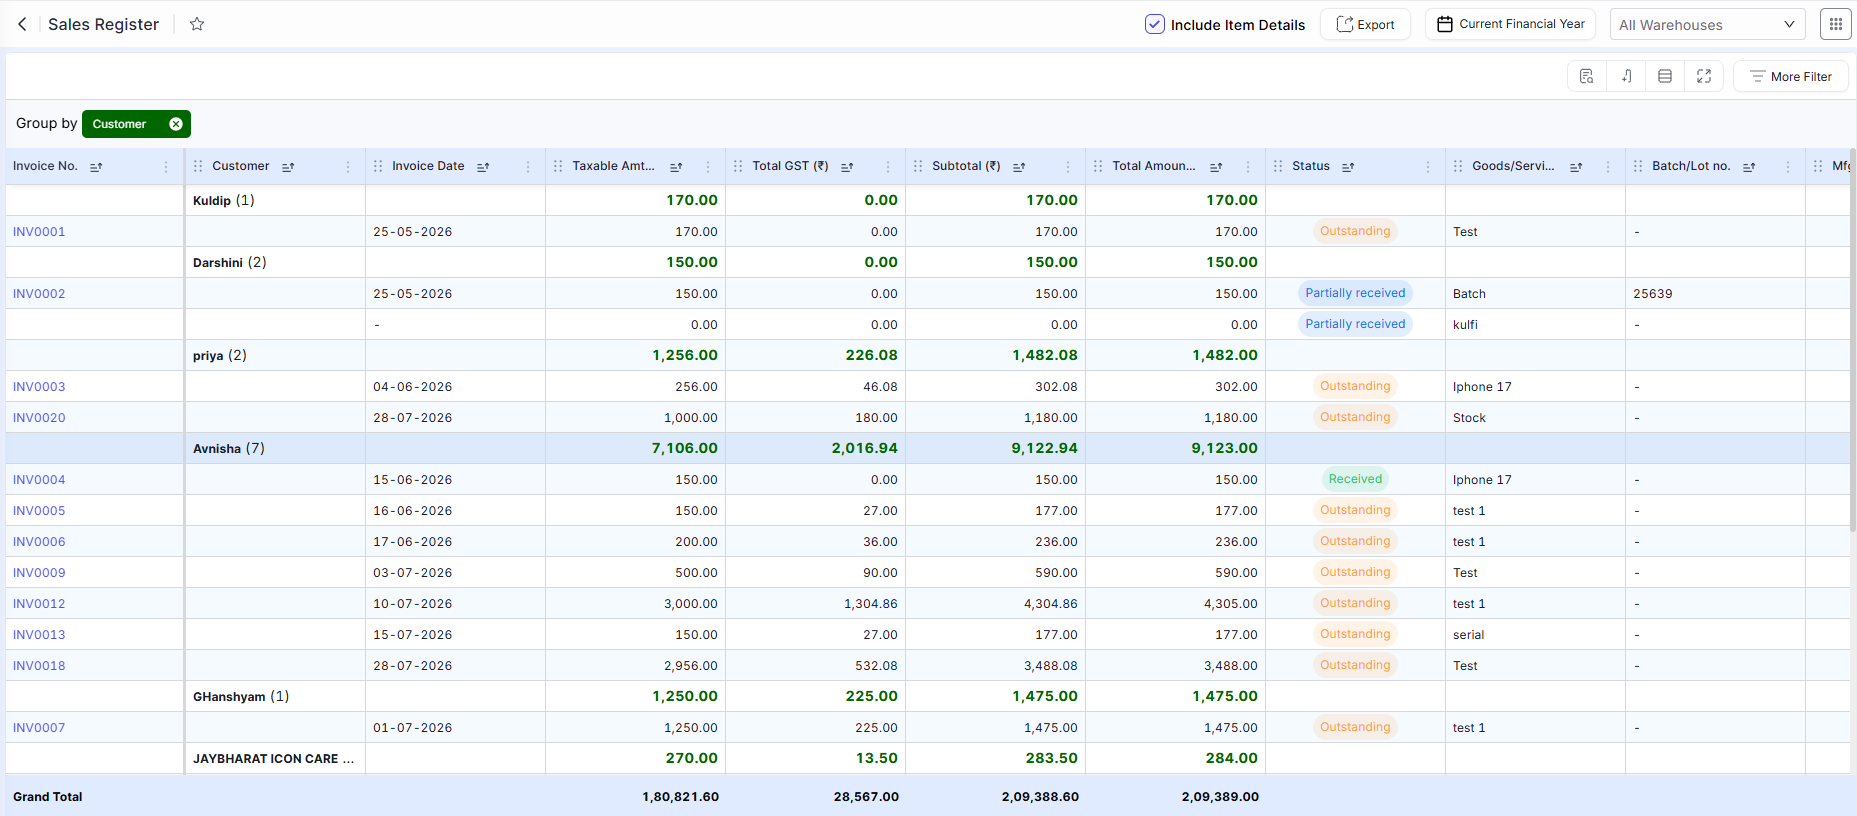Open the Status column kebab menu
Screen dimensions: 1857x816
coord(1428,167)
